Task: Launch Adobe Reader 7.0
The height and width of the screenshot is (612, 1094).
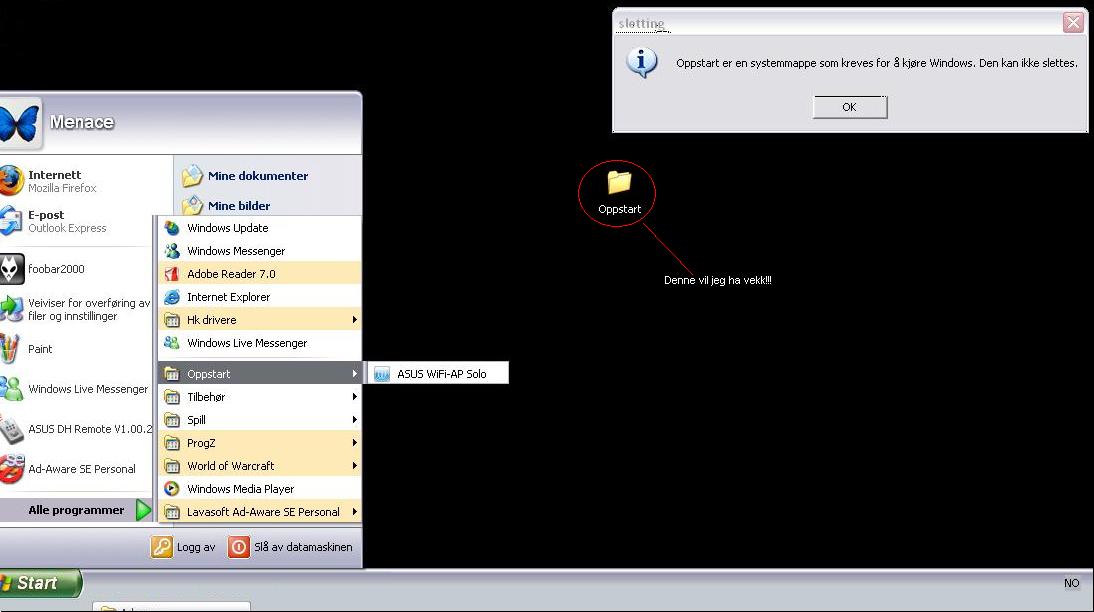Action: pyautogui.click(x=260, y=274)
